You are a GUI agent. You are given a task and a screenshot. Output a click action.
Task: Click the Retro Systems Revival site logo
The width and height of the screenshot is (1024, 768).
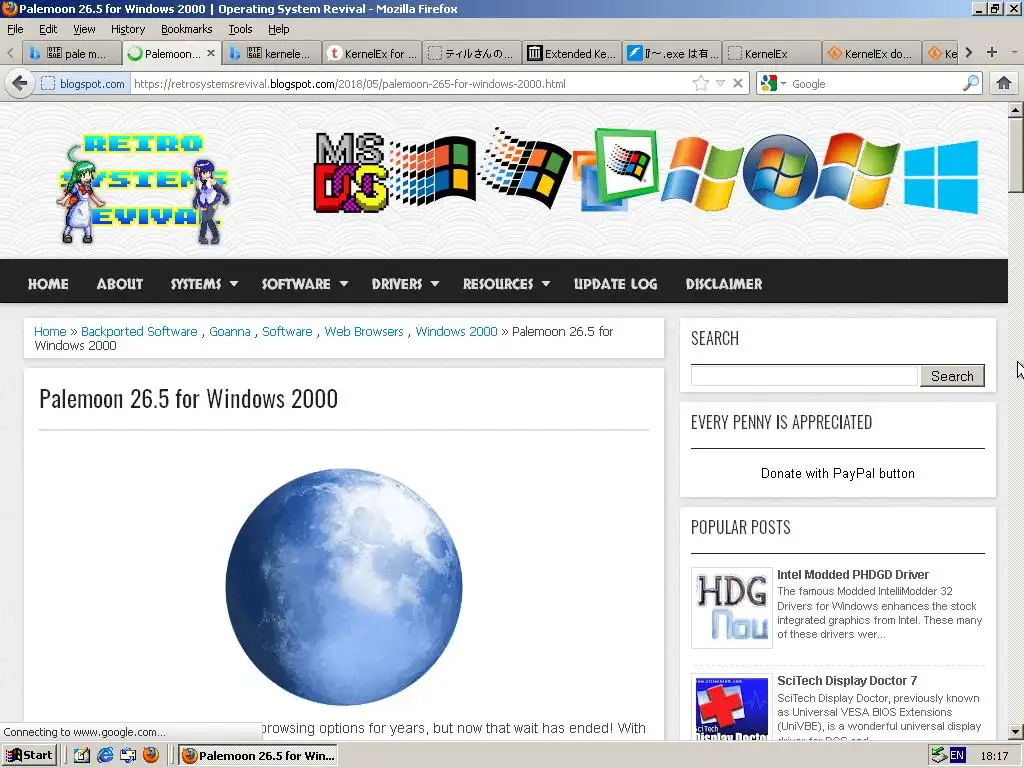143,189
